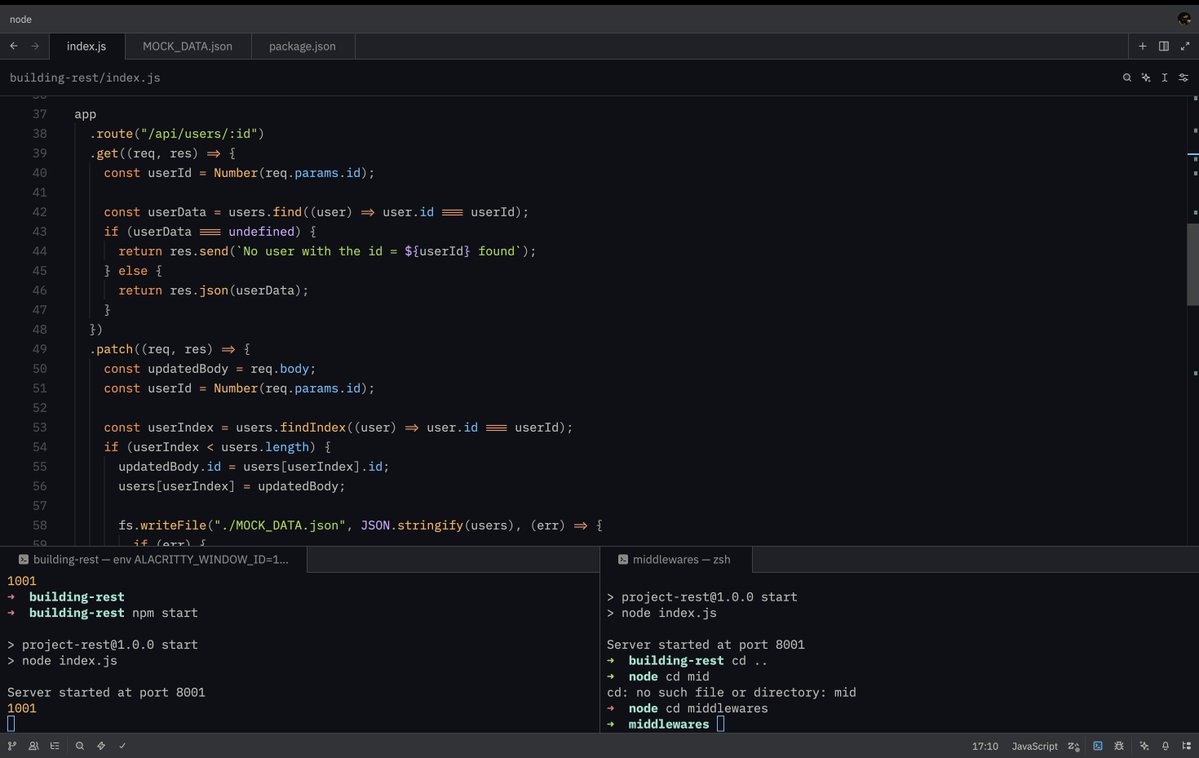
Task: Toggle the project panel icon at far right
Action: point(1186,746)
